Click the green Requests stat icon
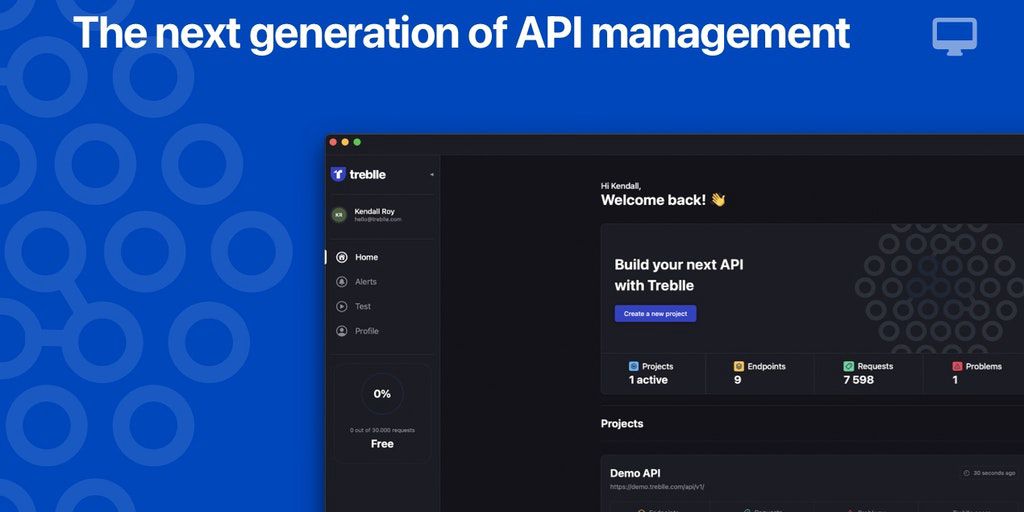1024x512 pixels. (848, 367)
